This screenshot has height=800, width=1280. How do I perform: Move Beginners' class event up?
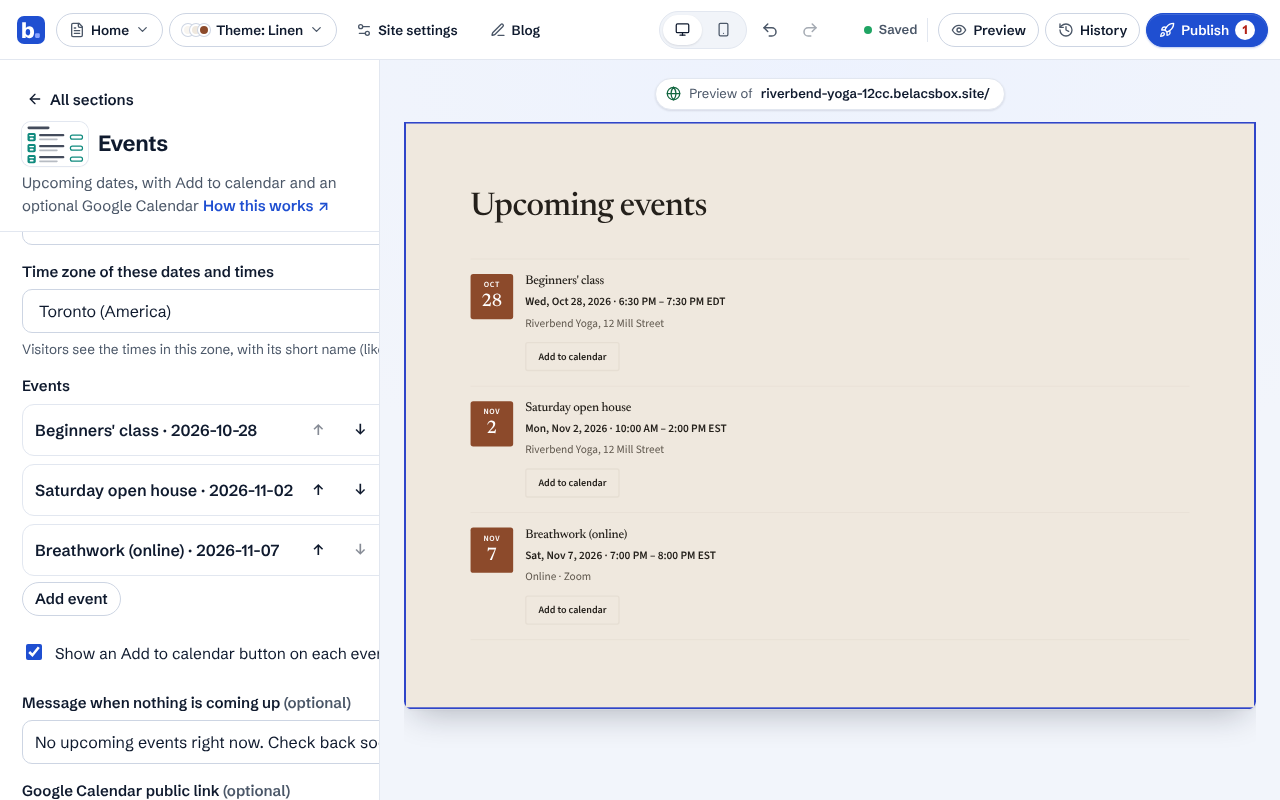click(x=318, y=430)
